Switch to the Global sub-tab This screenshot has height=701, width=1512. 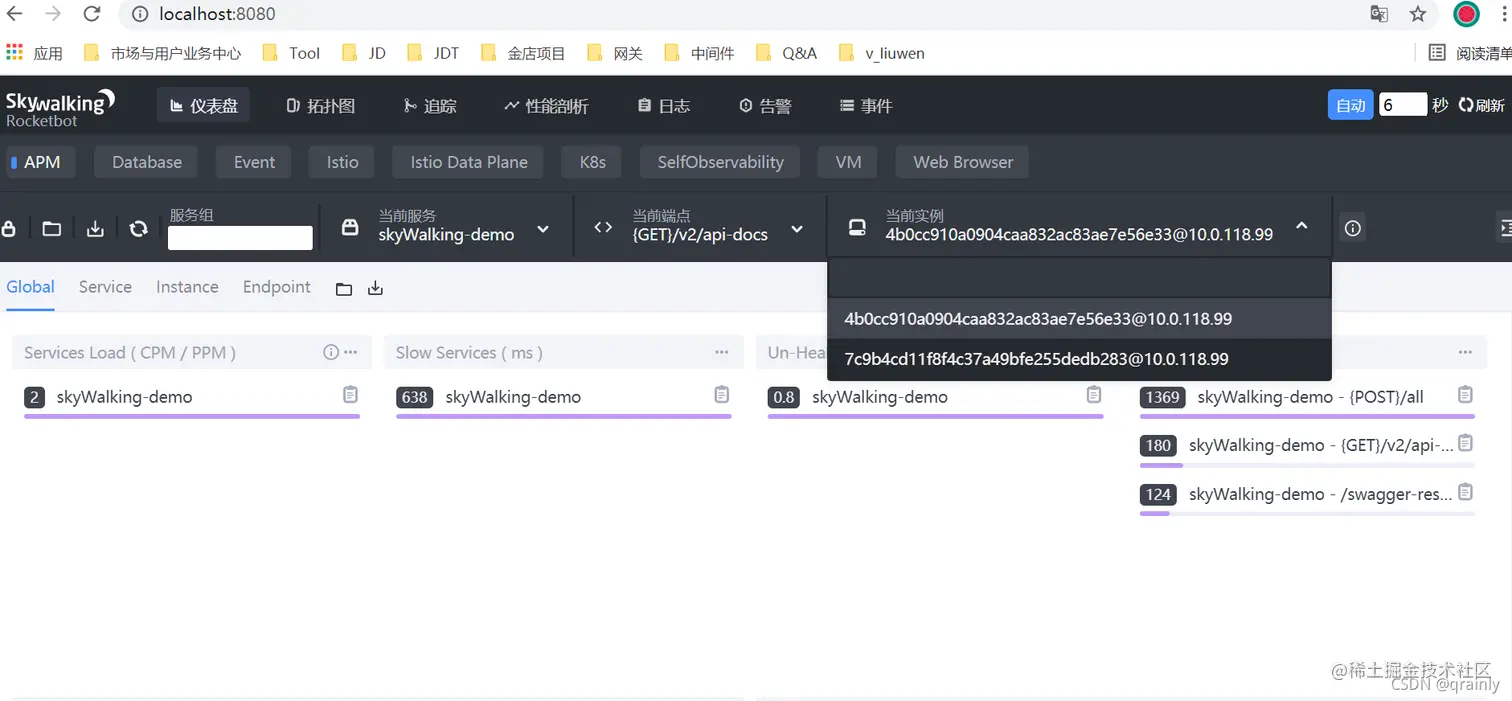[30, 287]
